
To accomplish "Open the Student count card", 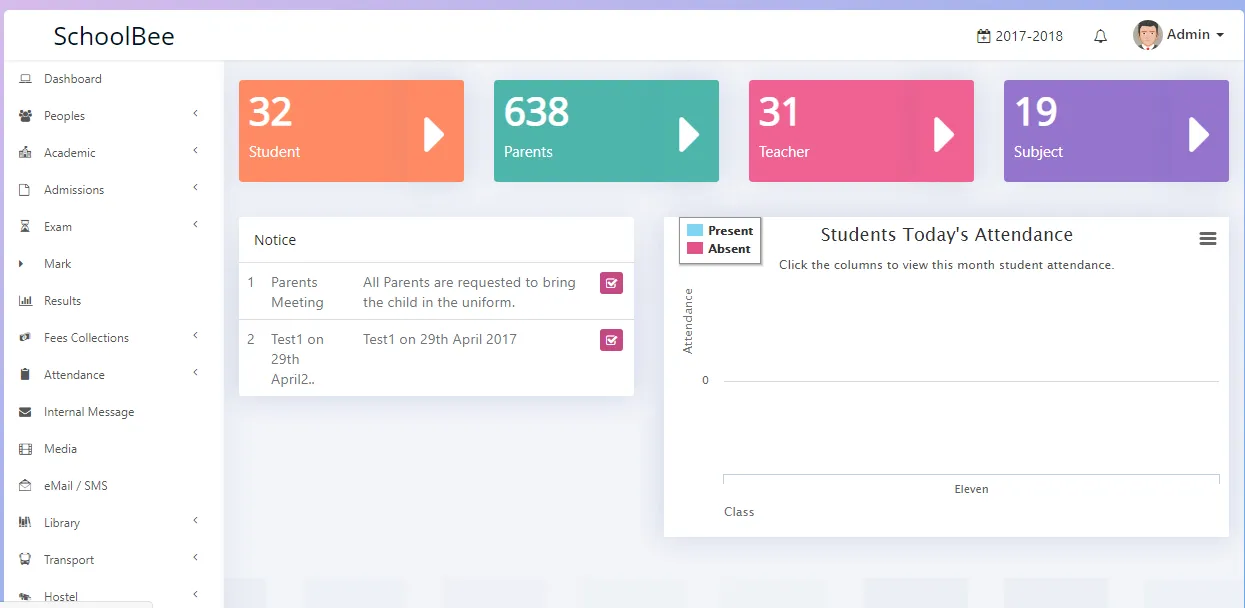I will click(x=351, y=131).
